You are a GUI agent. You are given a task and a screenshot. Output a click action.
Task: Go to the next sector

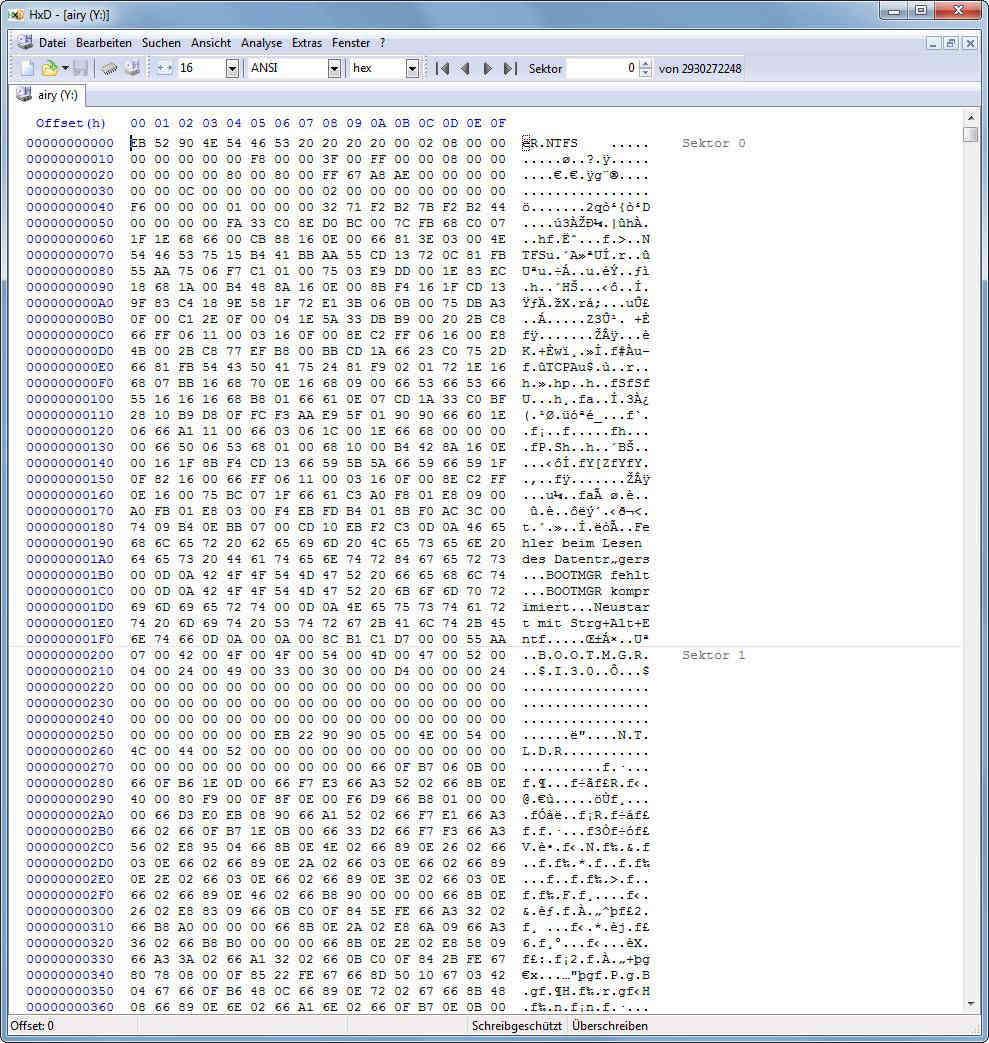(488, 68)
